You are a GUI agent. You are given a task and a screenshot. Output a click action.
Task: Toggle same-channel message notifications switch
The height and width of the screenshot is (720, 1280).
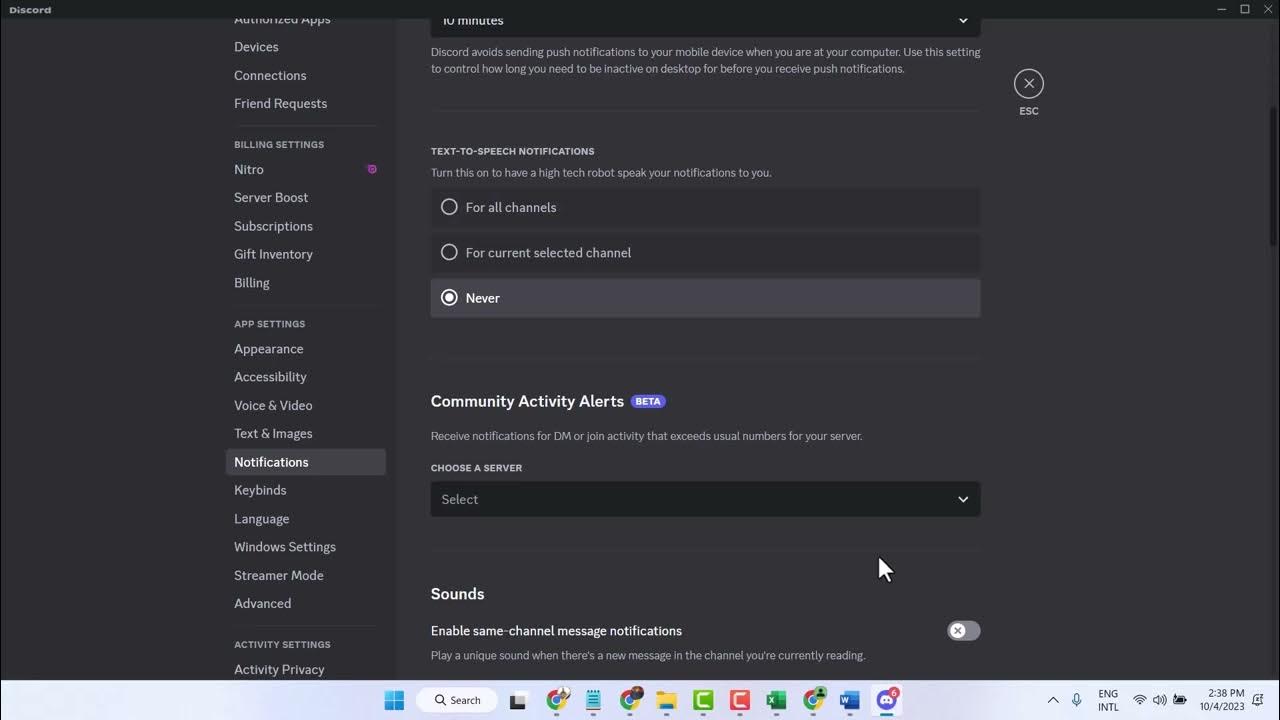[964, 631]
